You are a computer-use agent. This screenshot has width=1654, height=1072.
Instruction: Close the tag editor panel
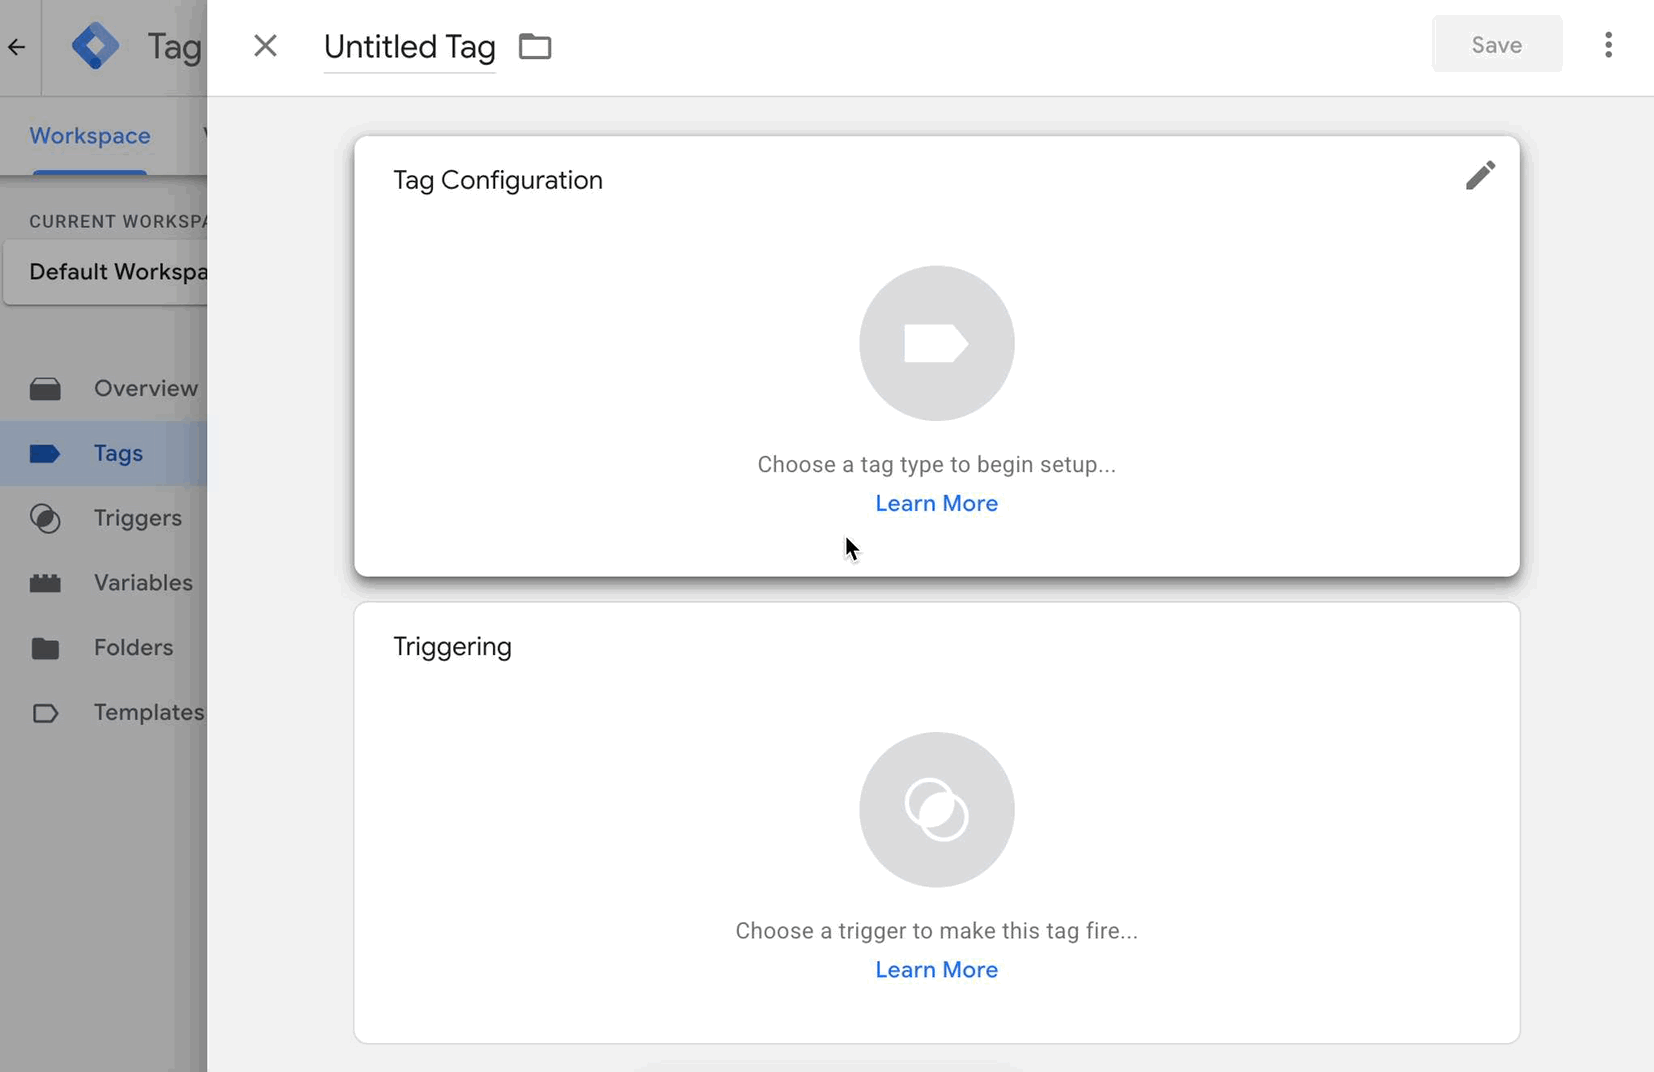265,46
